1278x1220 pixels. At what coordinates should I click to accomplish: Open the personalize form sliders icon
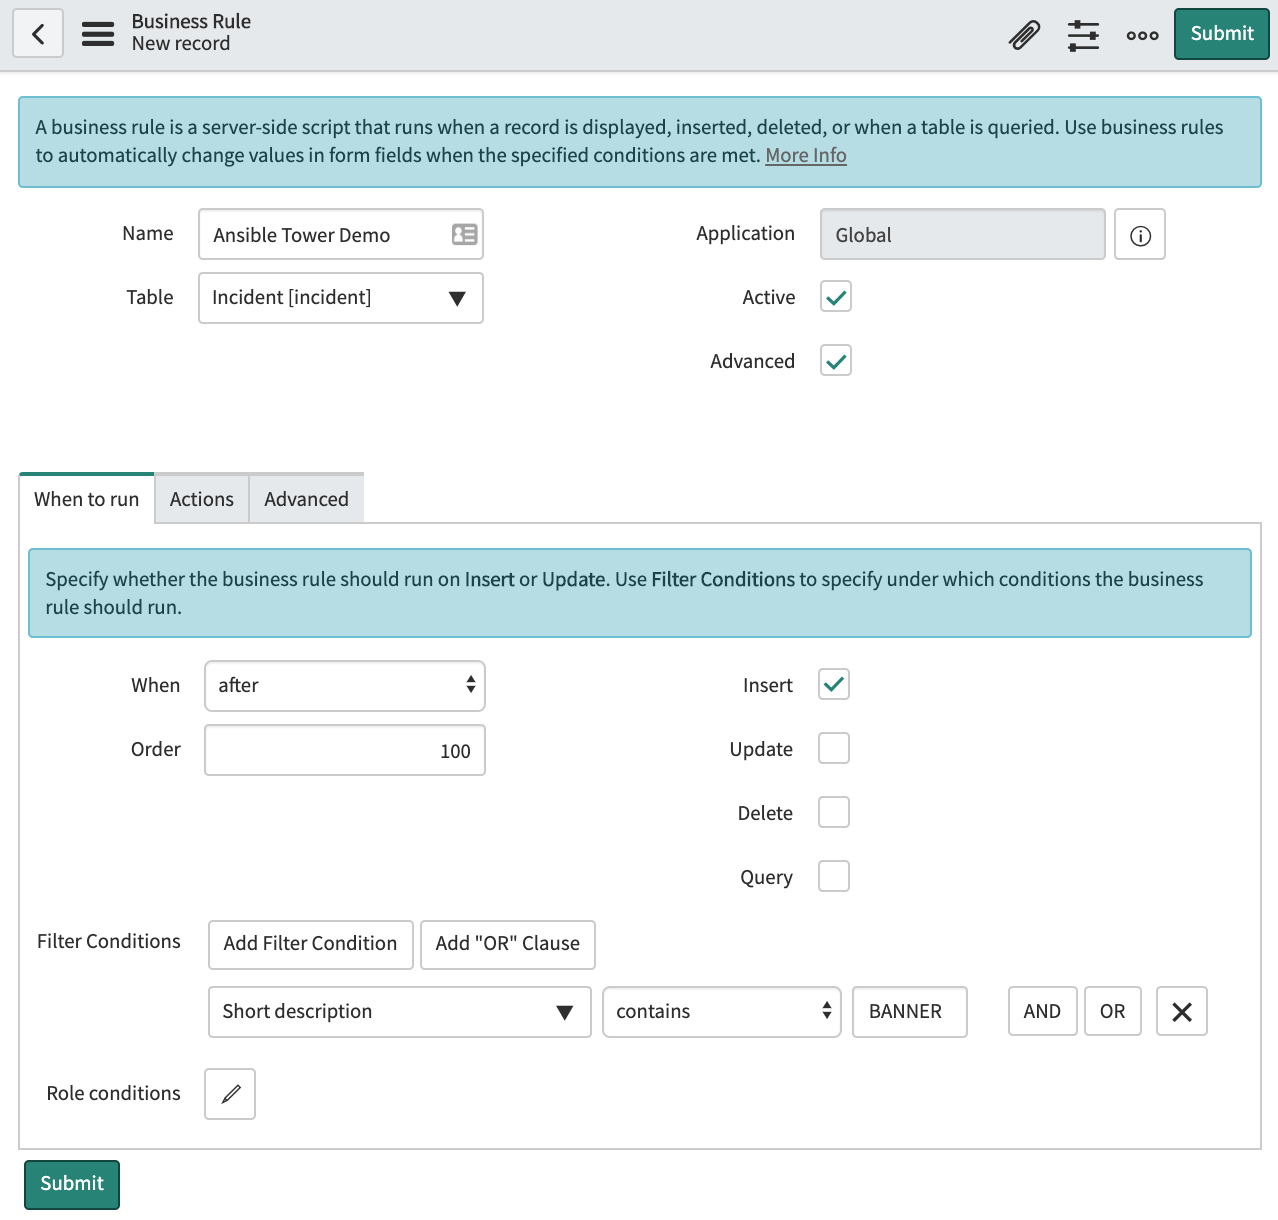tap(1083, 35)
